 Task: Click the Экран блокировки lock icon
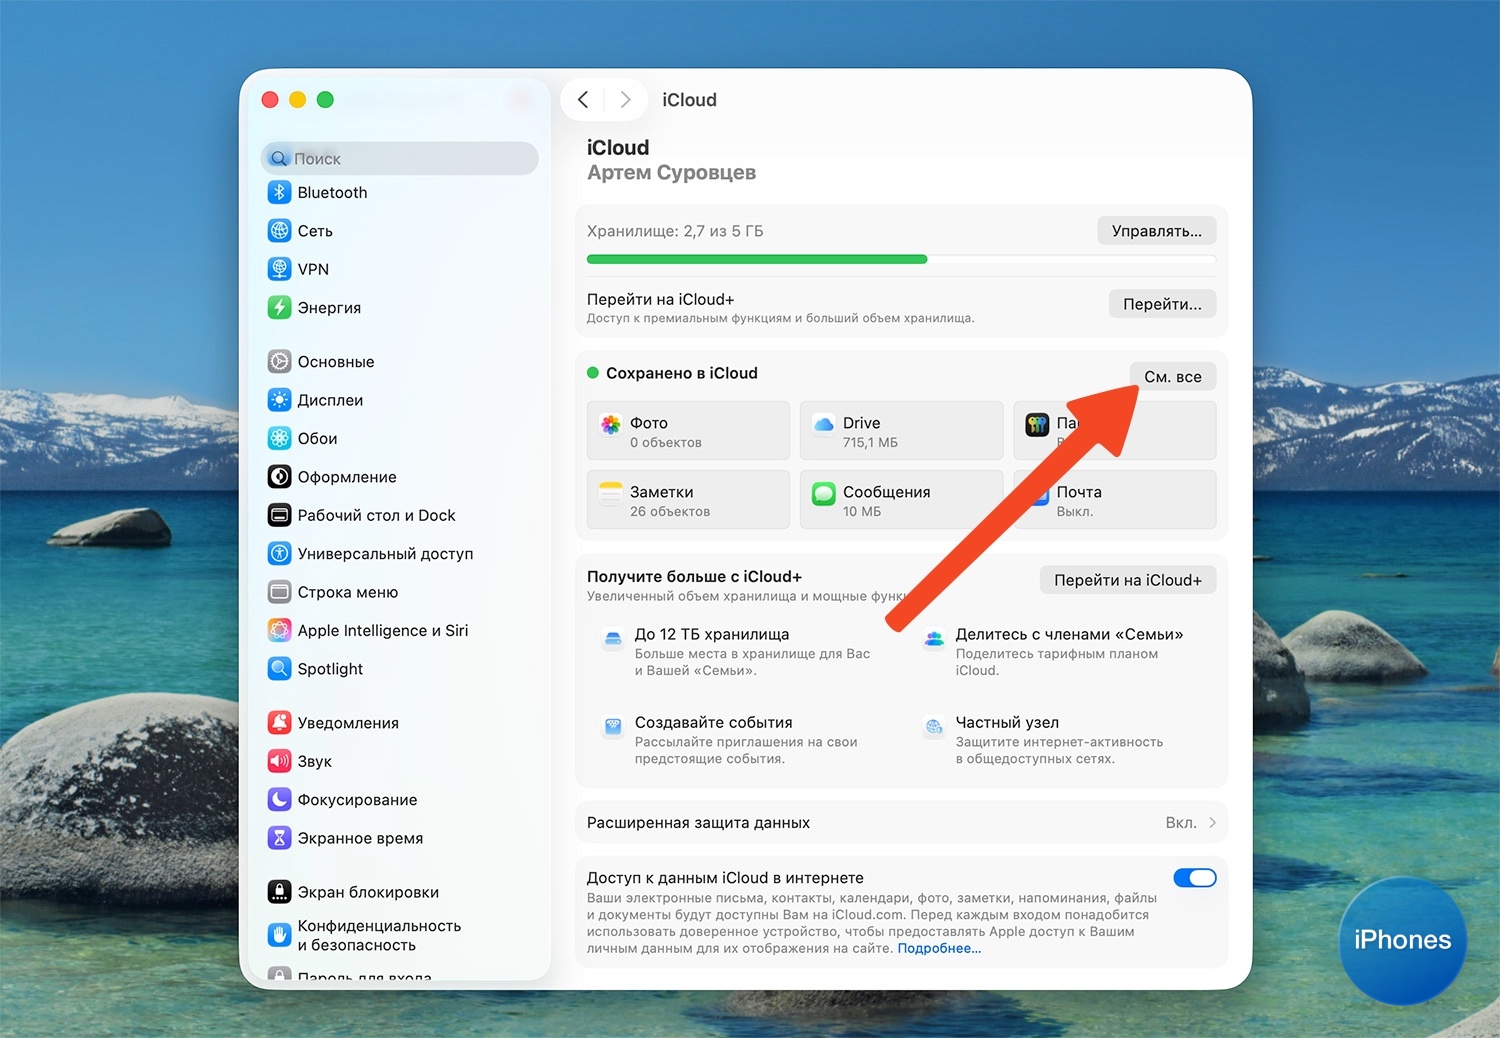(279, 892)
